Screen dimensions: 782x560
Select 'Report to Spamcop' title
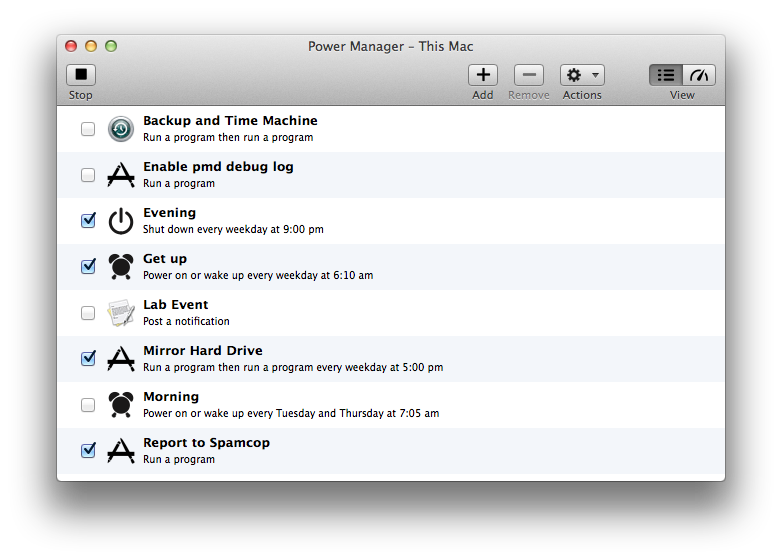click(x=206, y=443)
